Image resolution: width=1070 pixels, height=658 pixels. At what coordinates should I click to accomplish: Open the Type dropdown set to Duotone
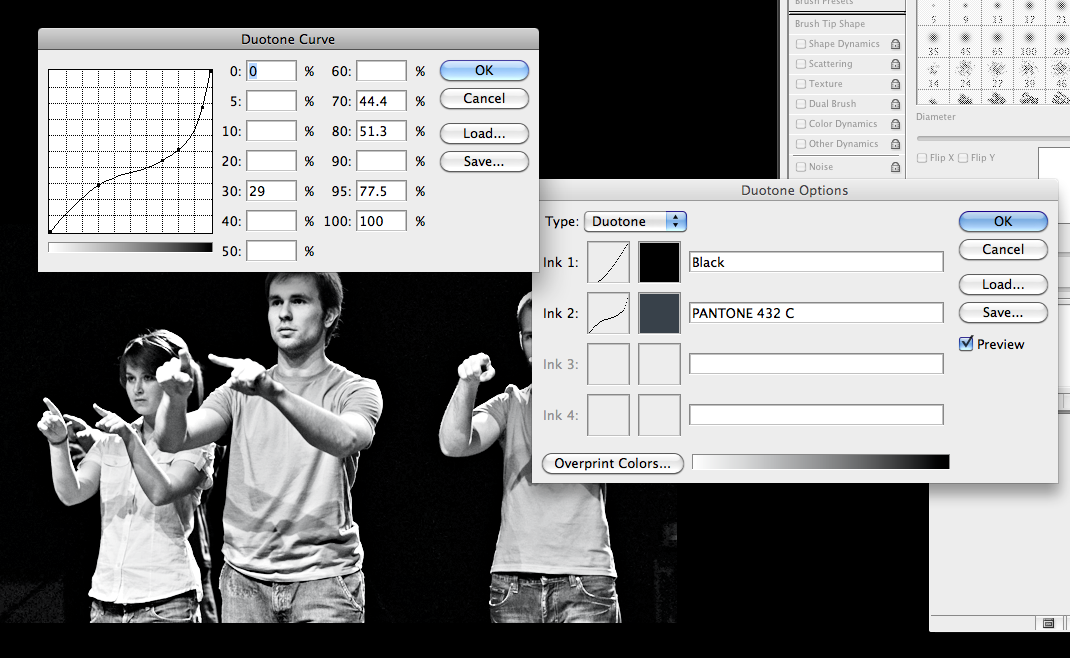[635, 221]
